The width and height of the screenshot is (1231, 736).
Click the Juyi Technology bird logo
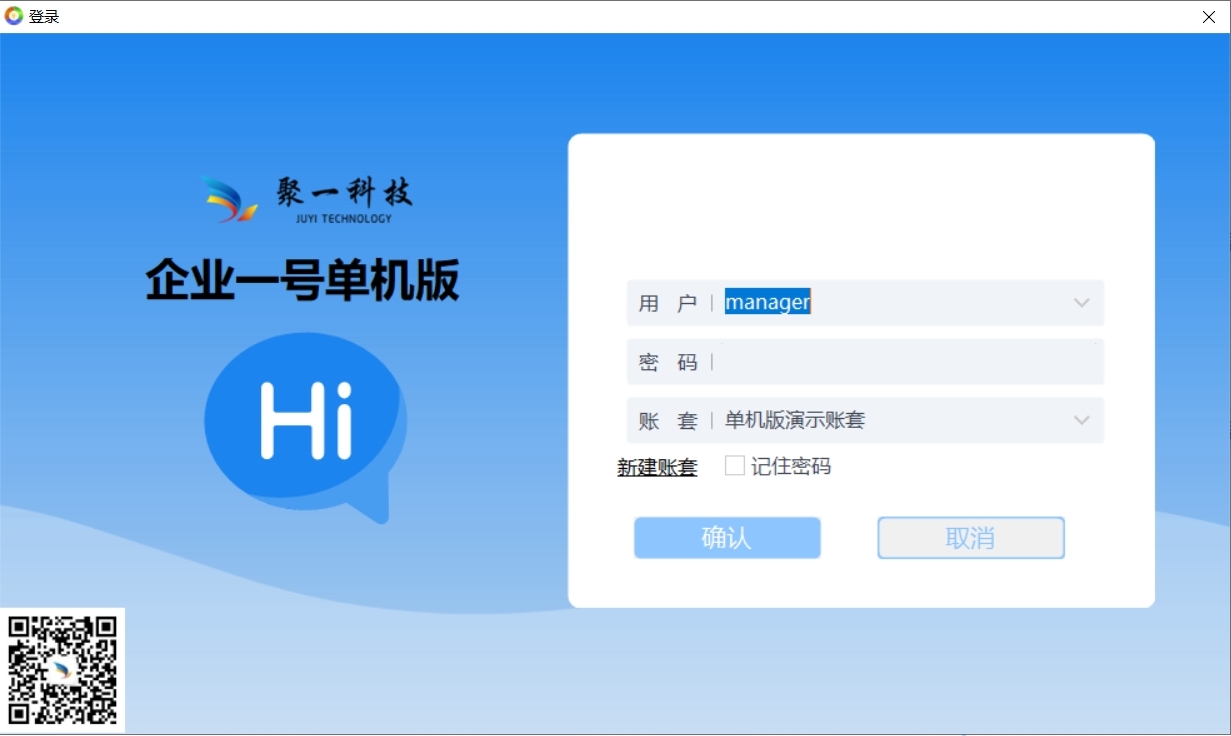click(x=231, y=199)
